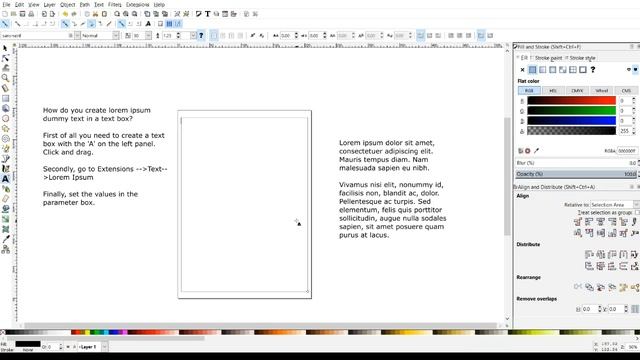Toggle enable snapping button

tap(5, 24)
